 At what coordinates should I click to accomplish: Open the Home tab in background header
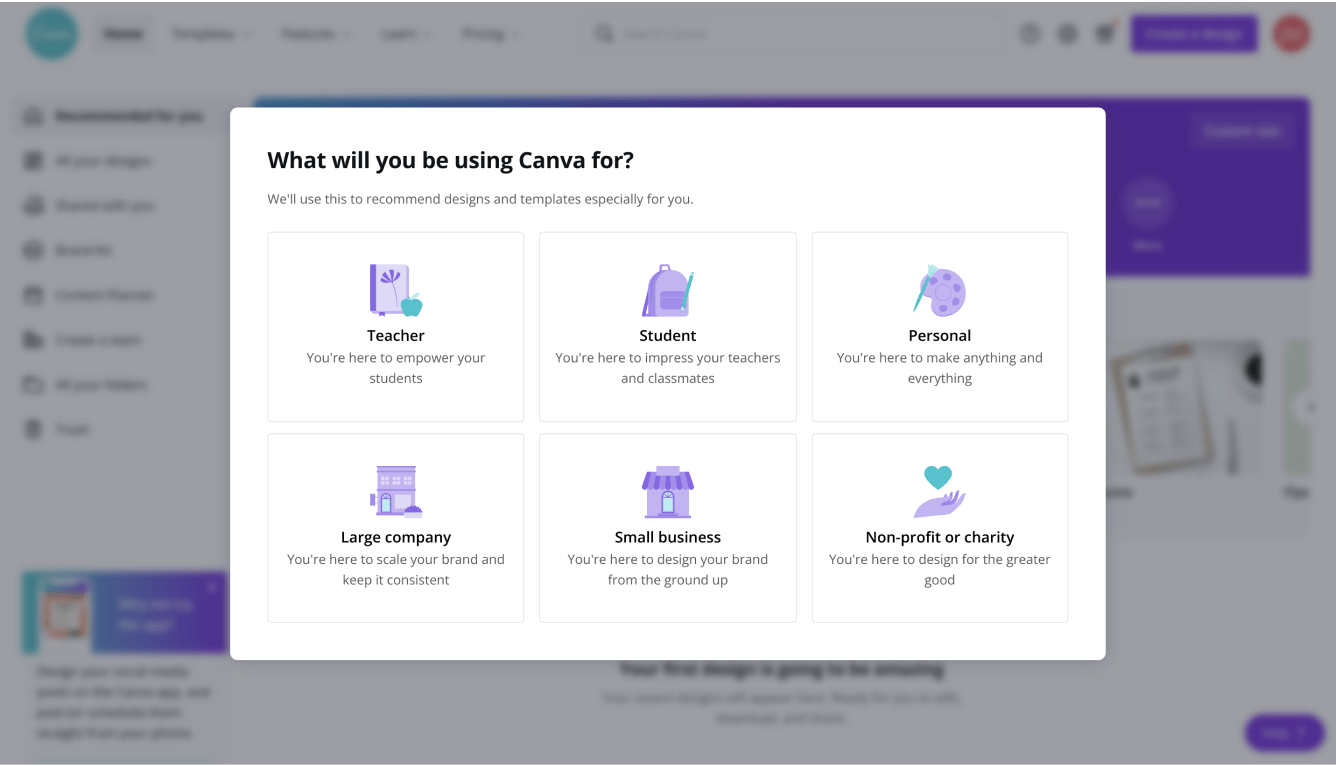pos(123,34)
